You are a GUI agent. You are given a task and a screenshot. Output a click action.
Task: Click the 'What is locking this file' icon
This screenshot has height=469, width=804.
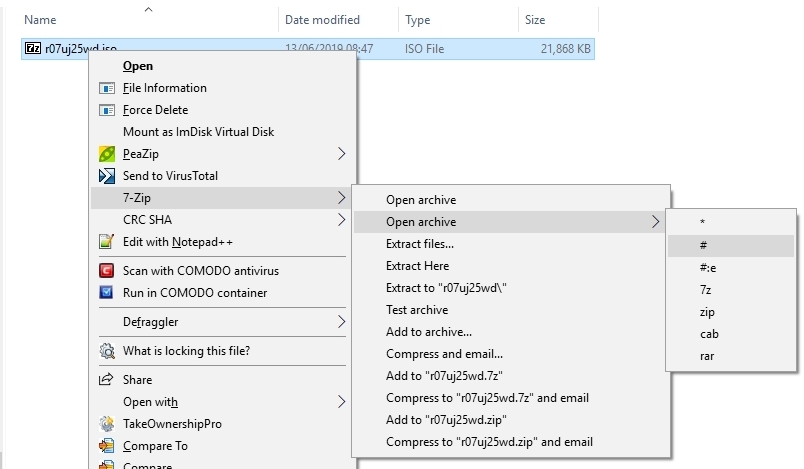click(107, 351)
